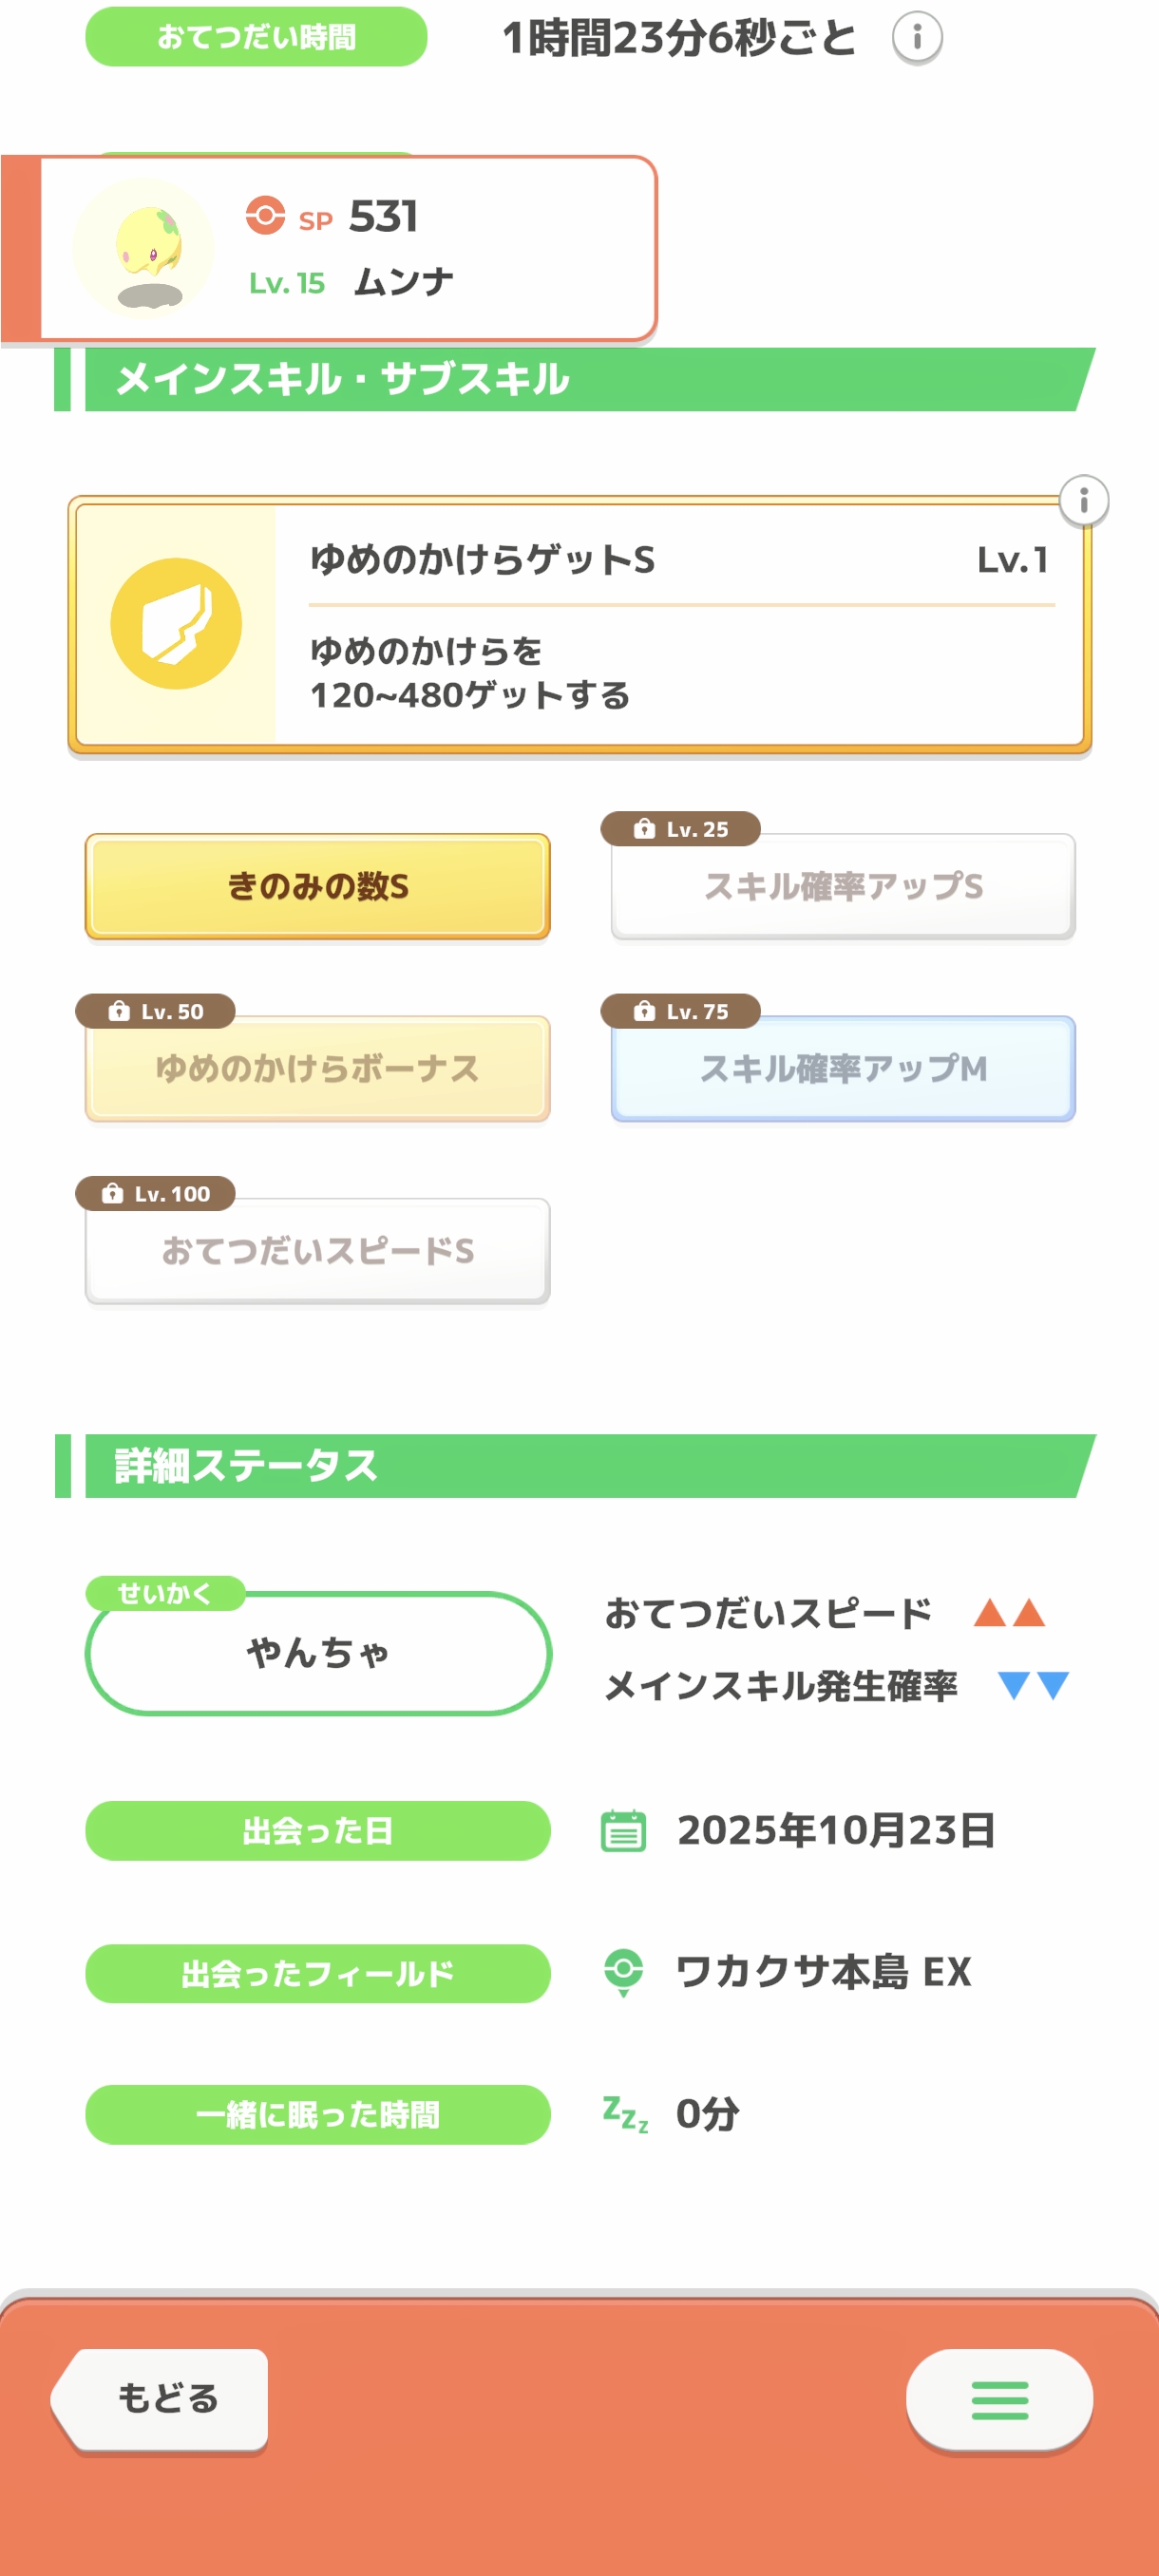Select the きのみの数S sub skill

click(x=318, y=886)
